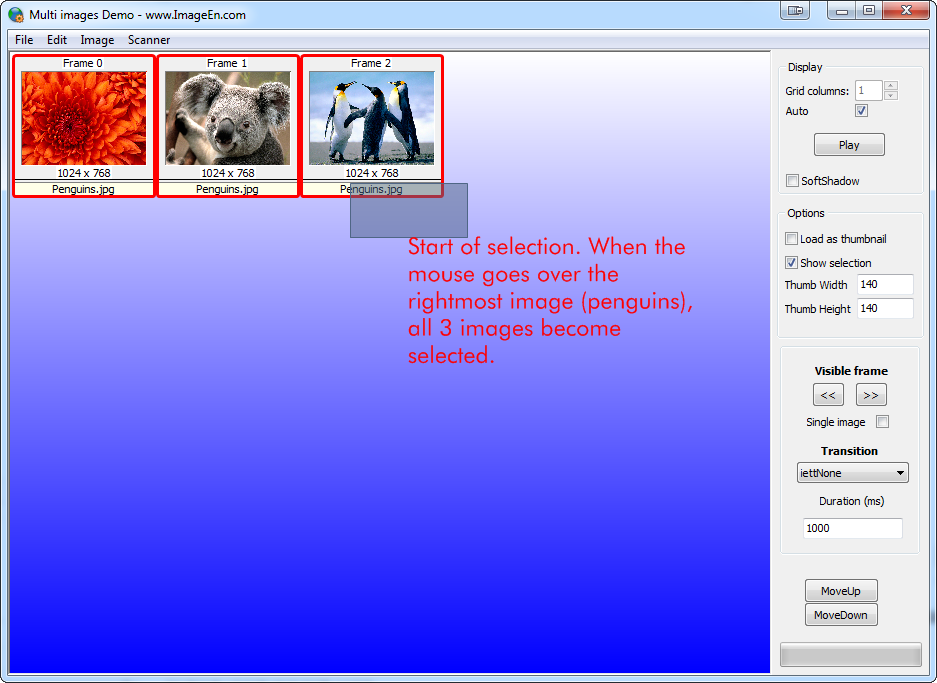
Task: Click 1024 x 768 text under Frame 1
Action: (228, 173)
